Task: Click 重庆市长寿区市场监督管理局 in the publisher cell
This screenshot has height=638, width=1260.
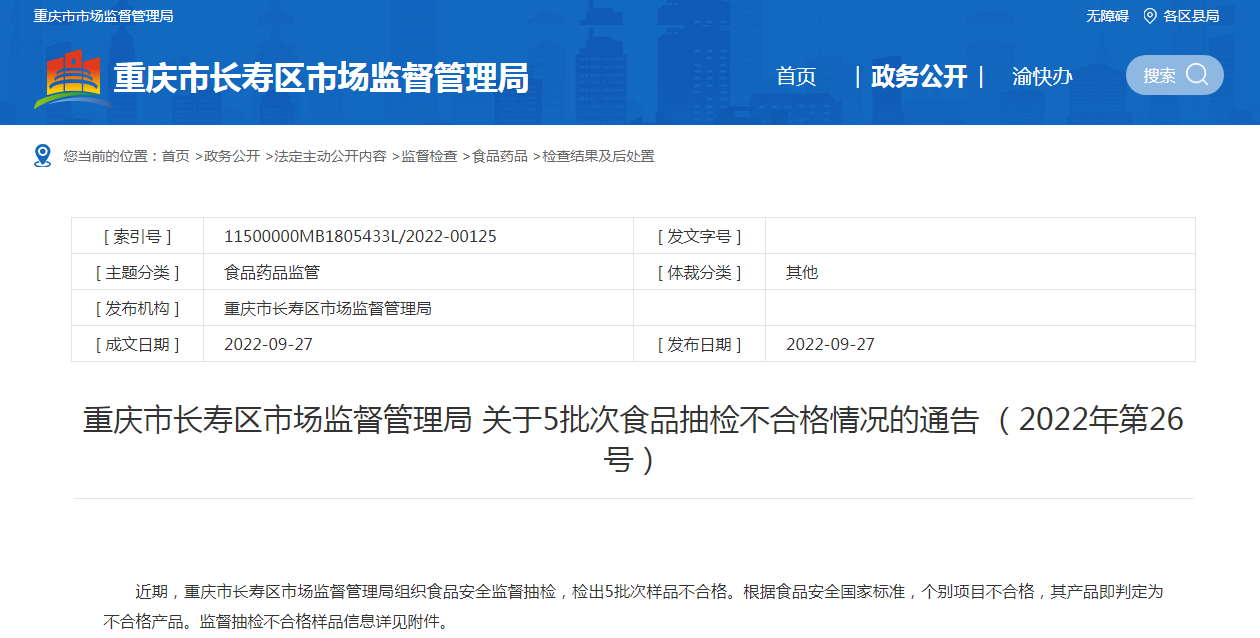Action: [x=328, y=308]
